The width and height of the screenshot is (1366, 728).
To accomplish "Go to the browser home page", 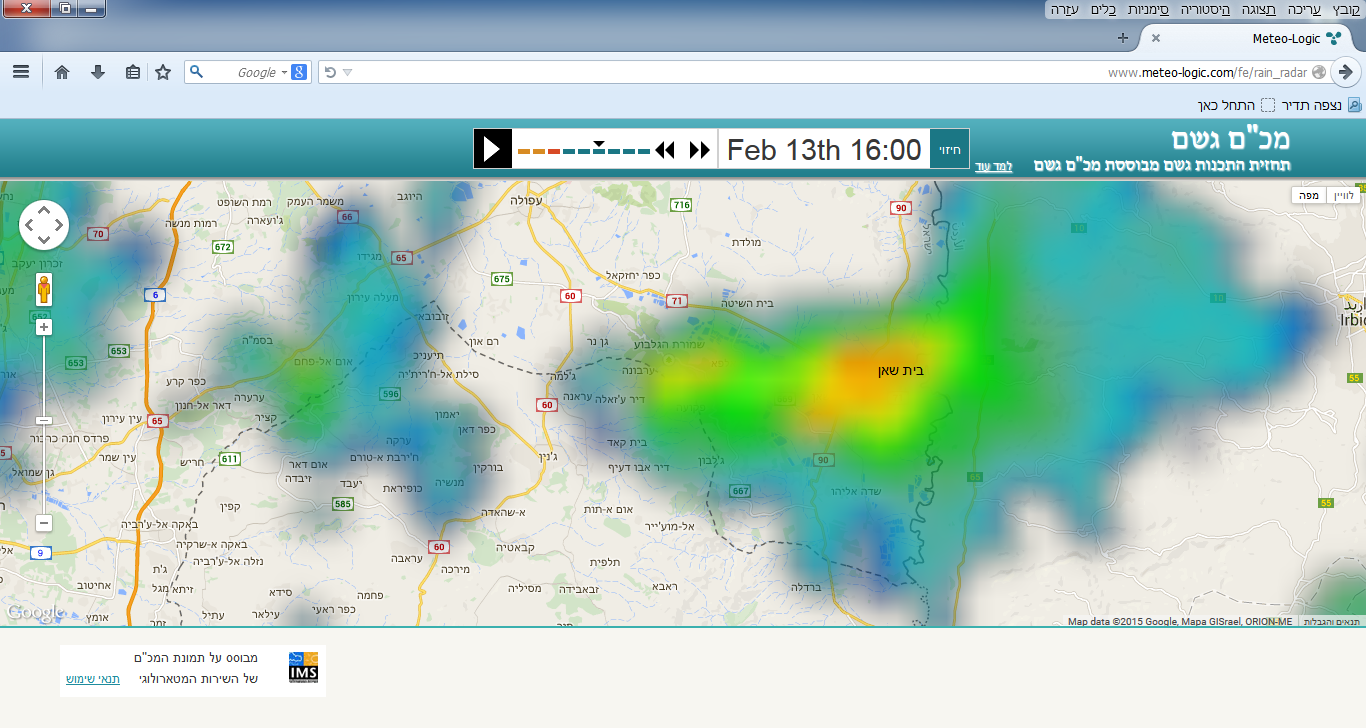I will 62,72.
